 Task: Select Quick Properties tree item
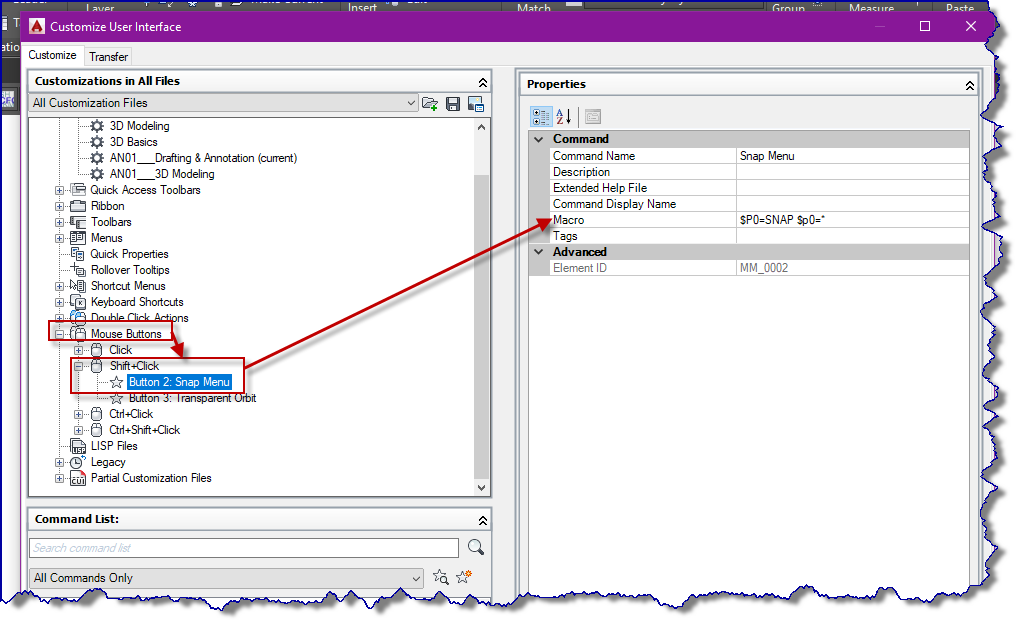[x=129, y=254]
